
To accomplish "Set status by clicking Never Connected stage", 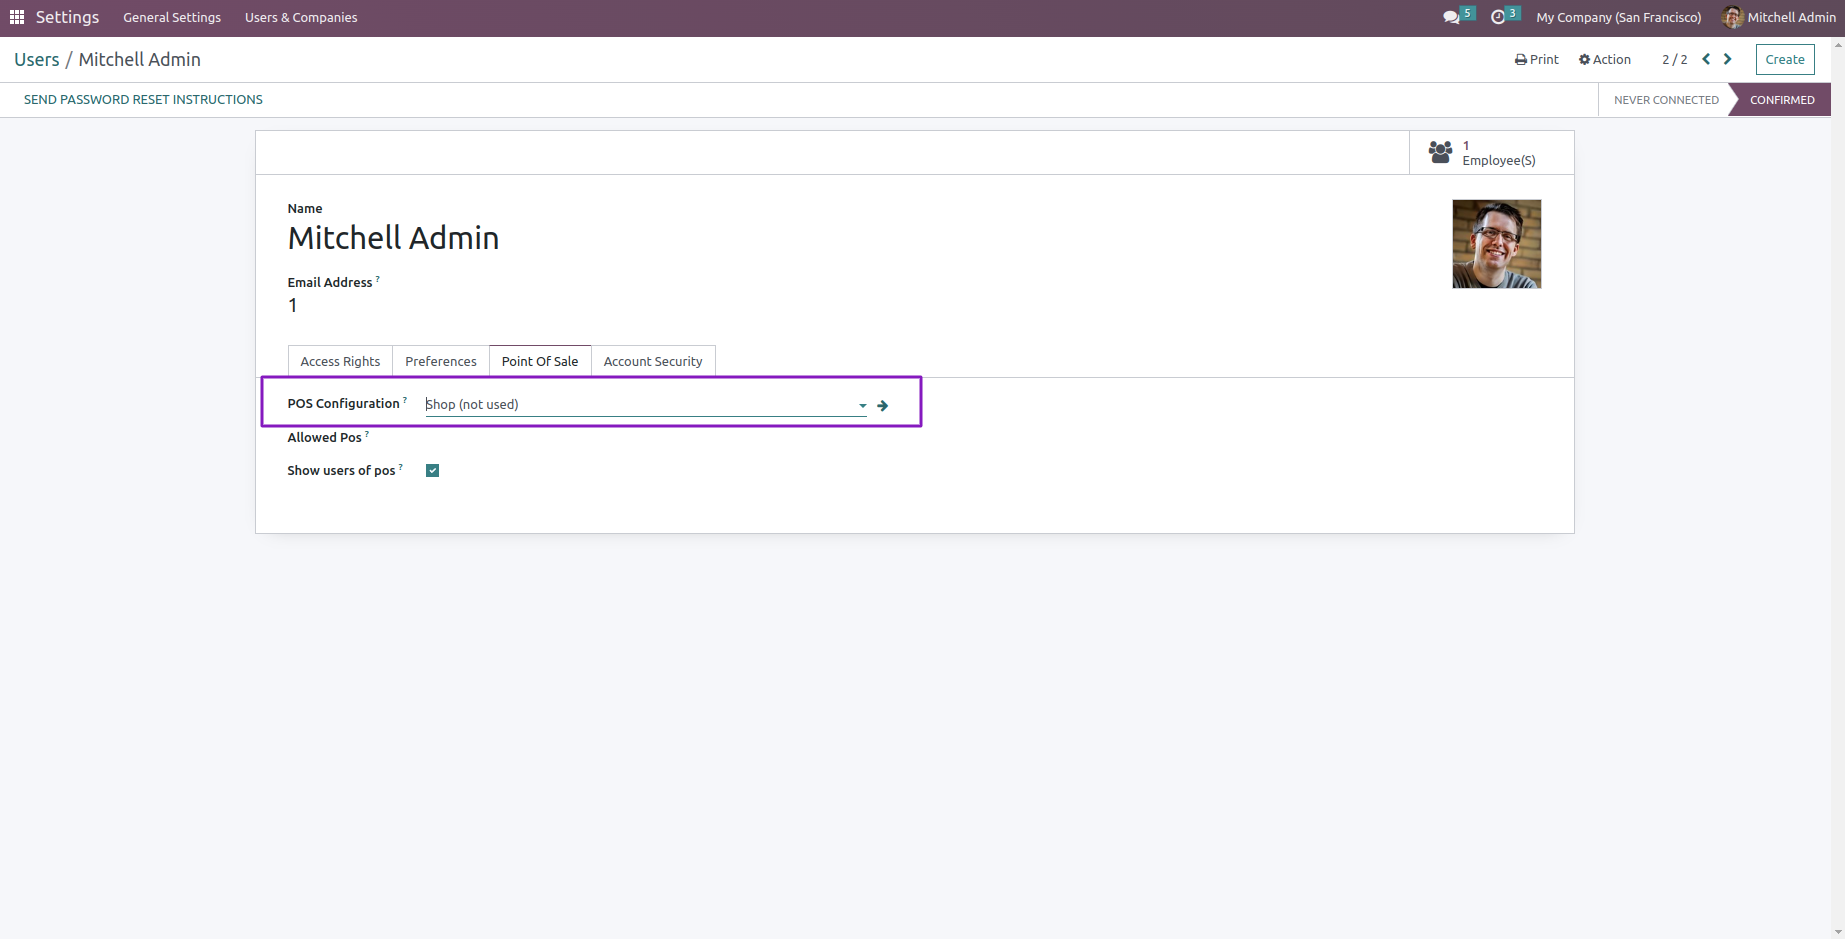I will 1665,99.
